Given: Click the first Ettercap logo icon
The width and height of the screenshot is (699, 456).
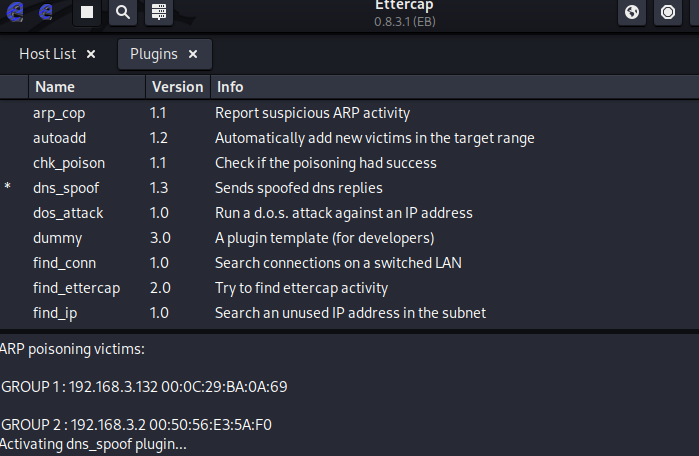Looking at the screenshot, I should [x=13, y=12].
